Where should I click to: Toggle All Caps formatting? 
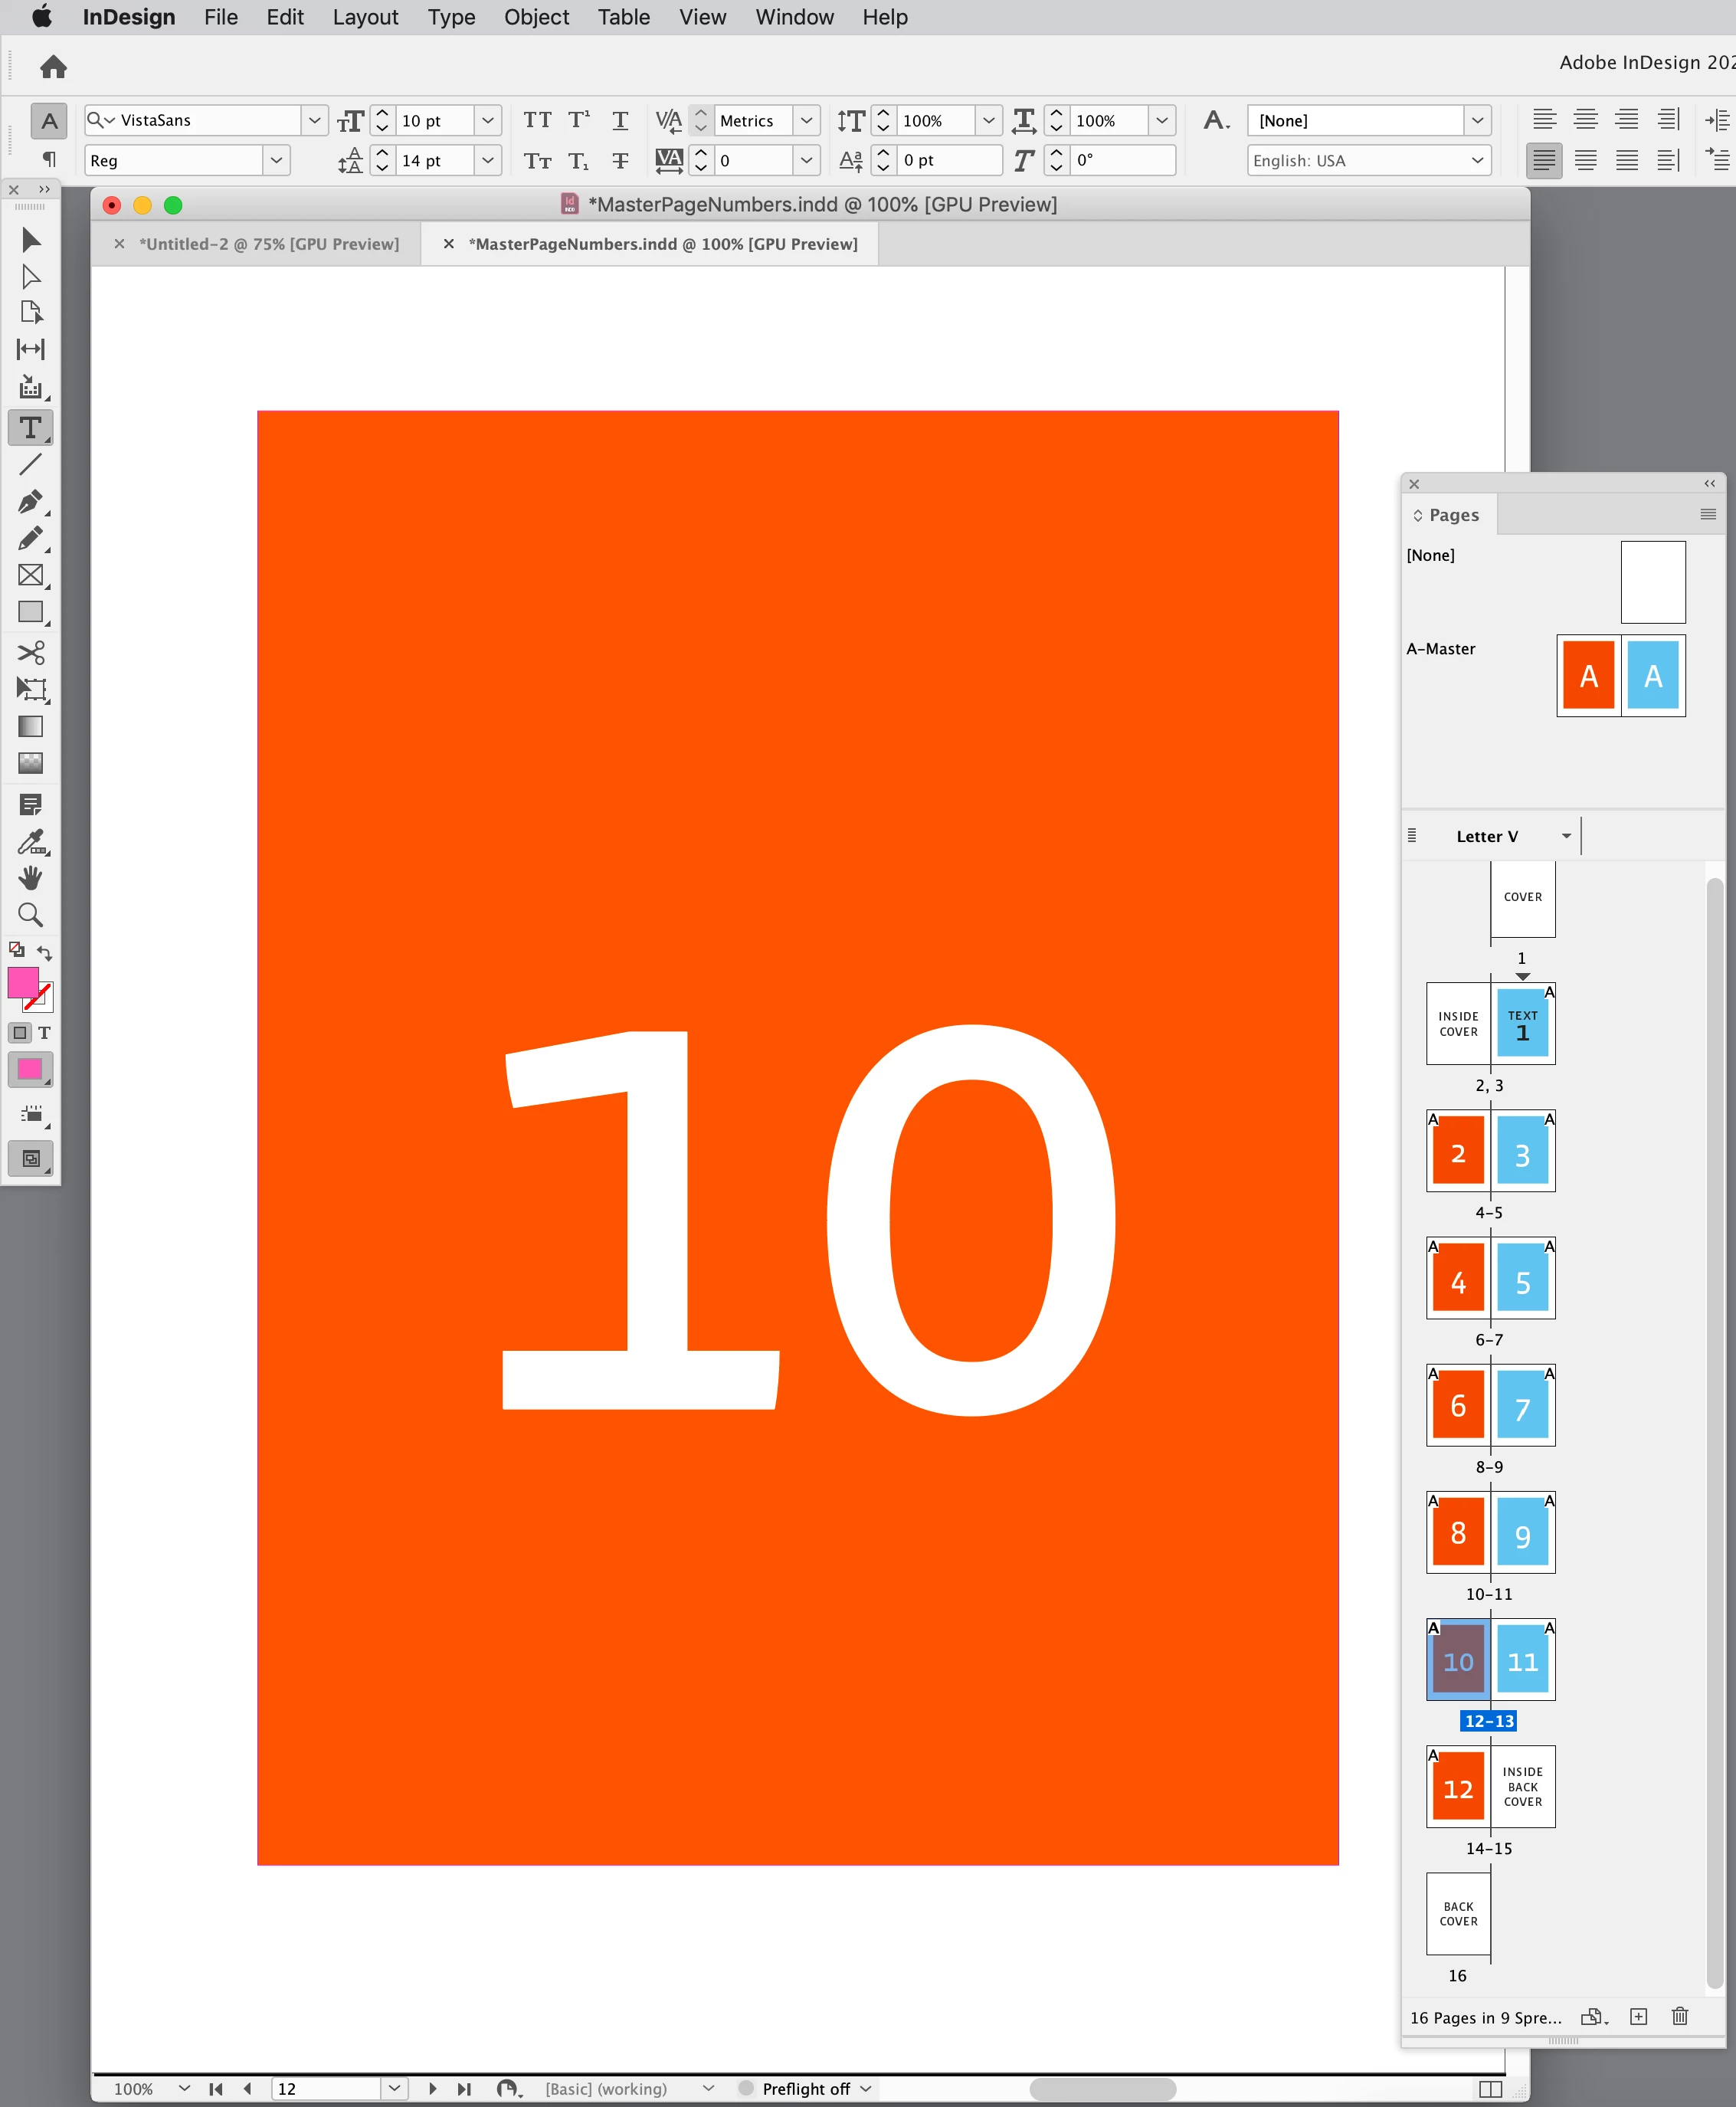point(537,120)
